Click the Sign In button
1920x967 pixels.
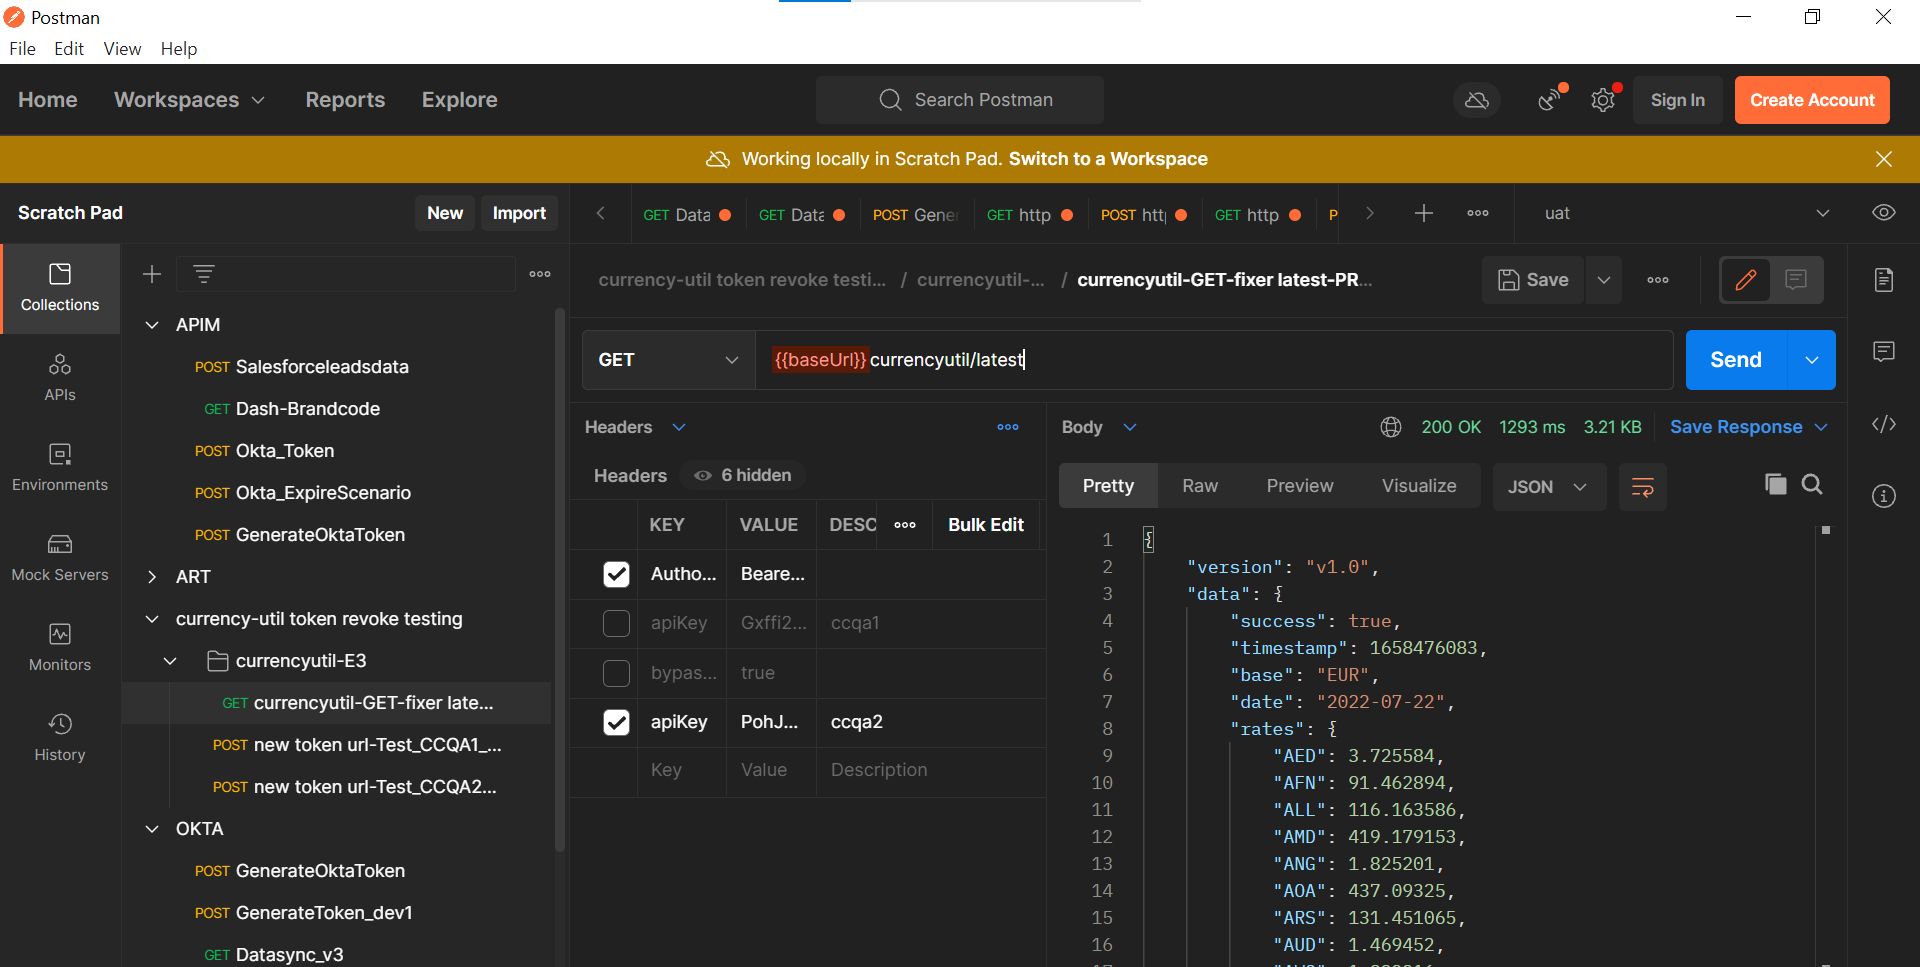pos(1678,100)
